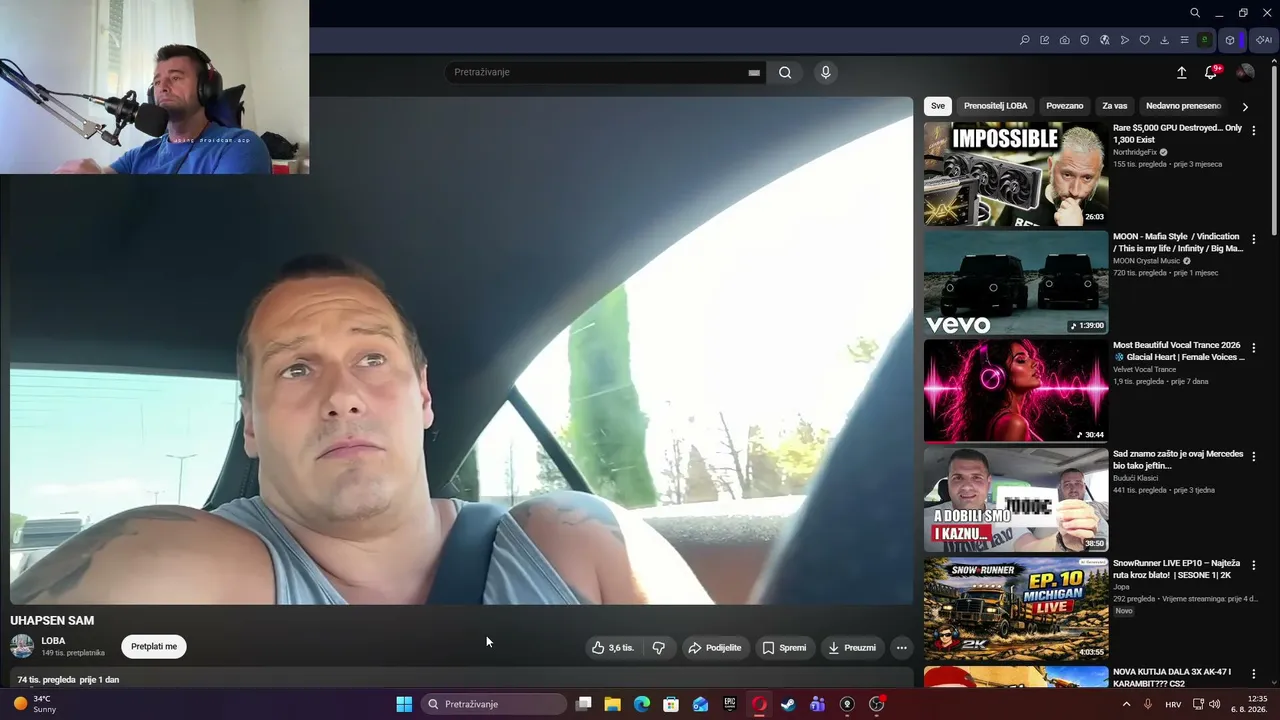
Task: Click the page vertical scrollbar
Action: (1275, 150)
